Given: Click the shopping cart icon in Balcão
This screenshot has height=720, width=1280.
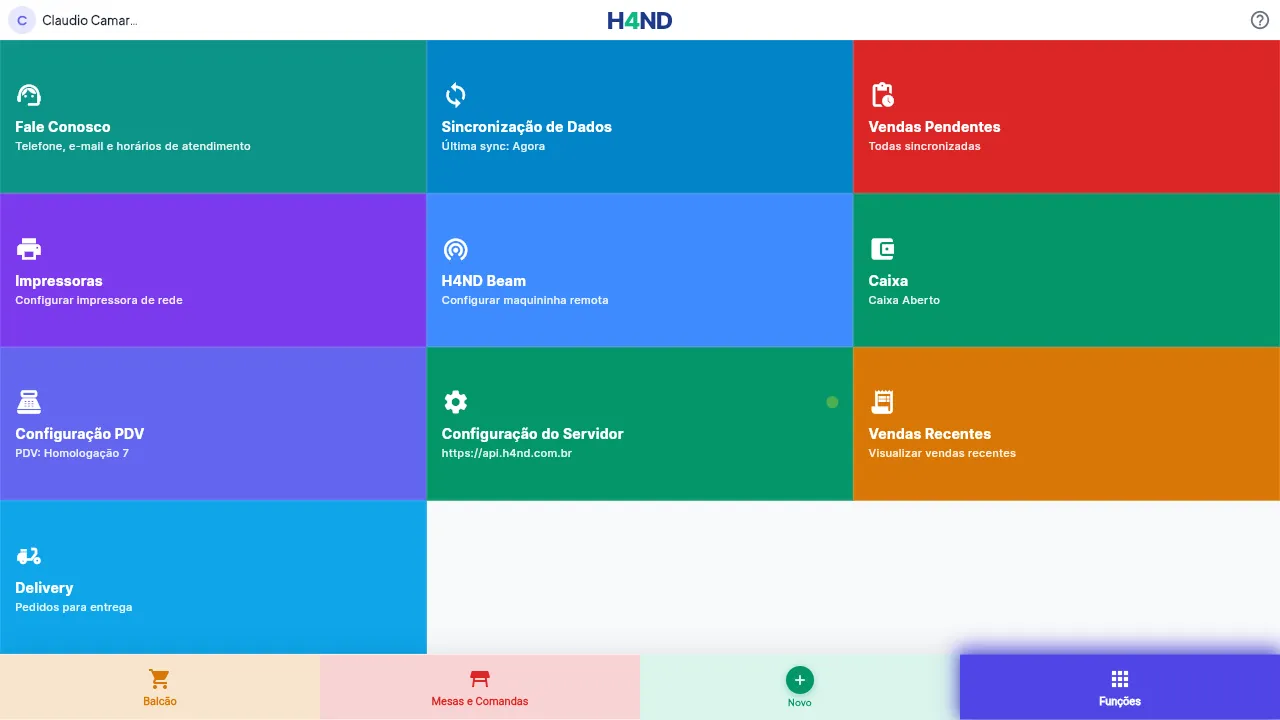Looking at the screenshot, I should tap(160, 679).
